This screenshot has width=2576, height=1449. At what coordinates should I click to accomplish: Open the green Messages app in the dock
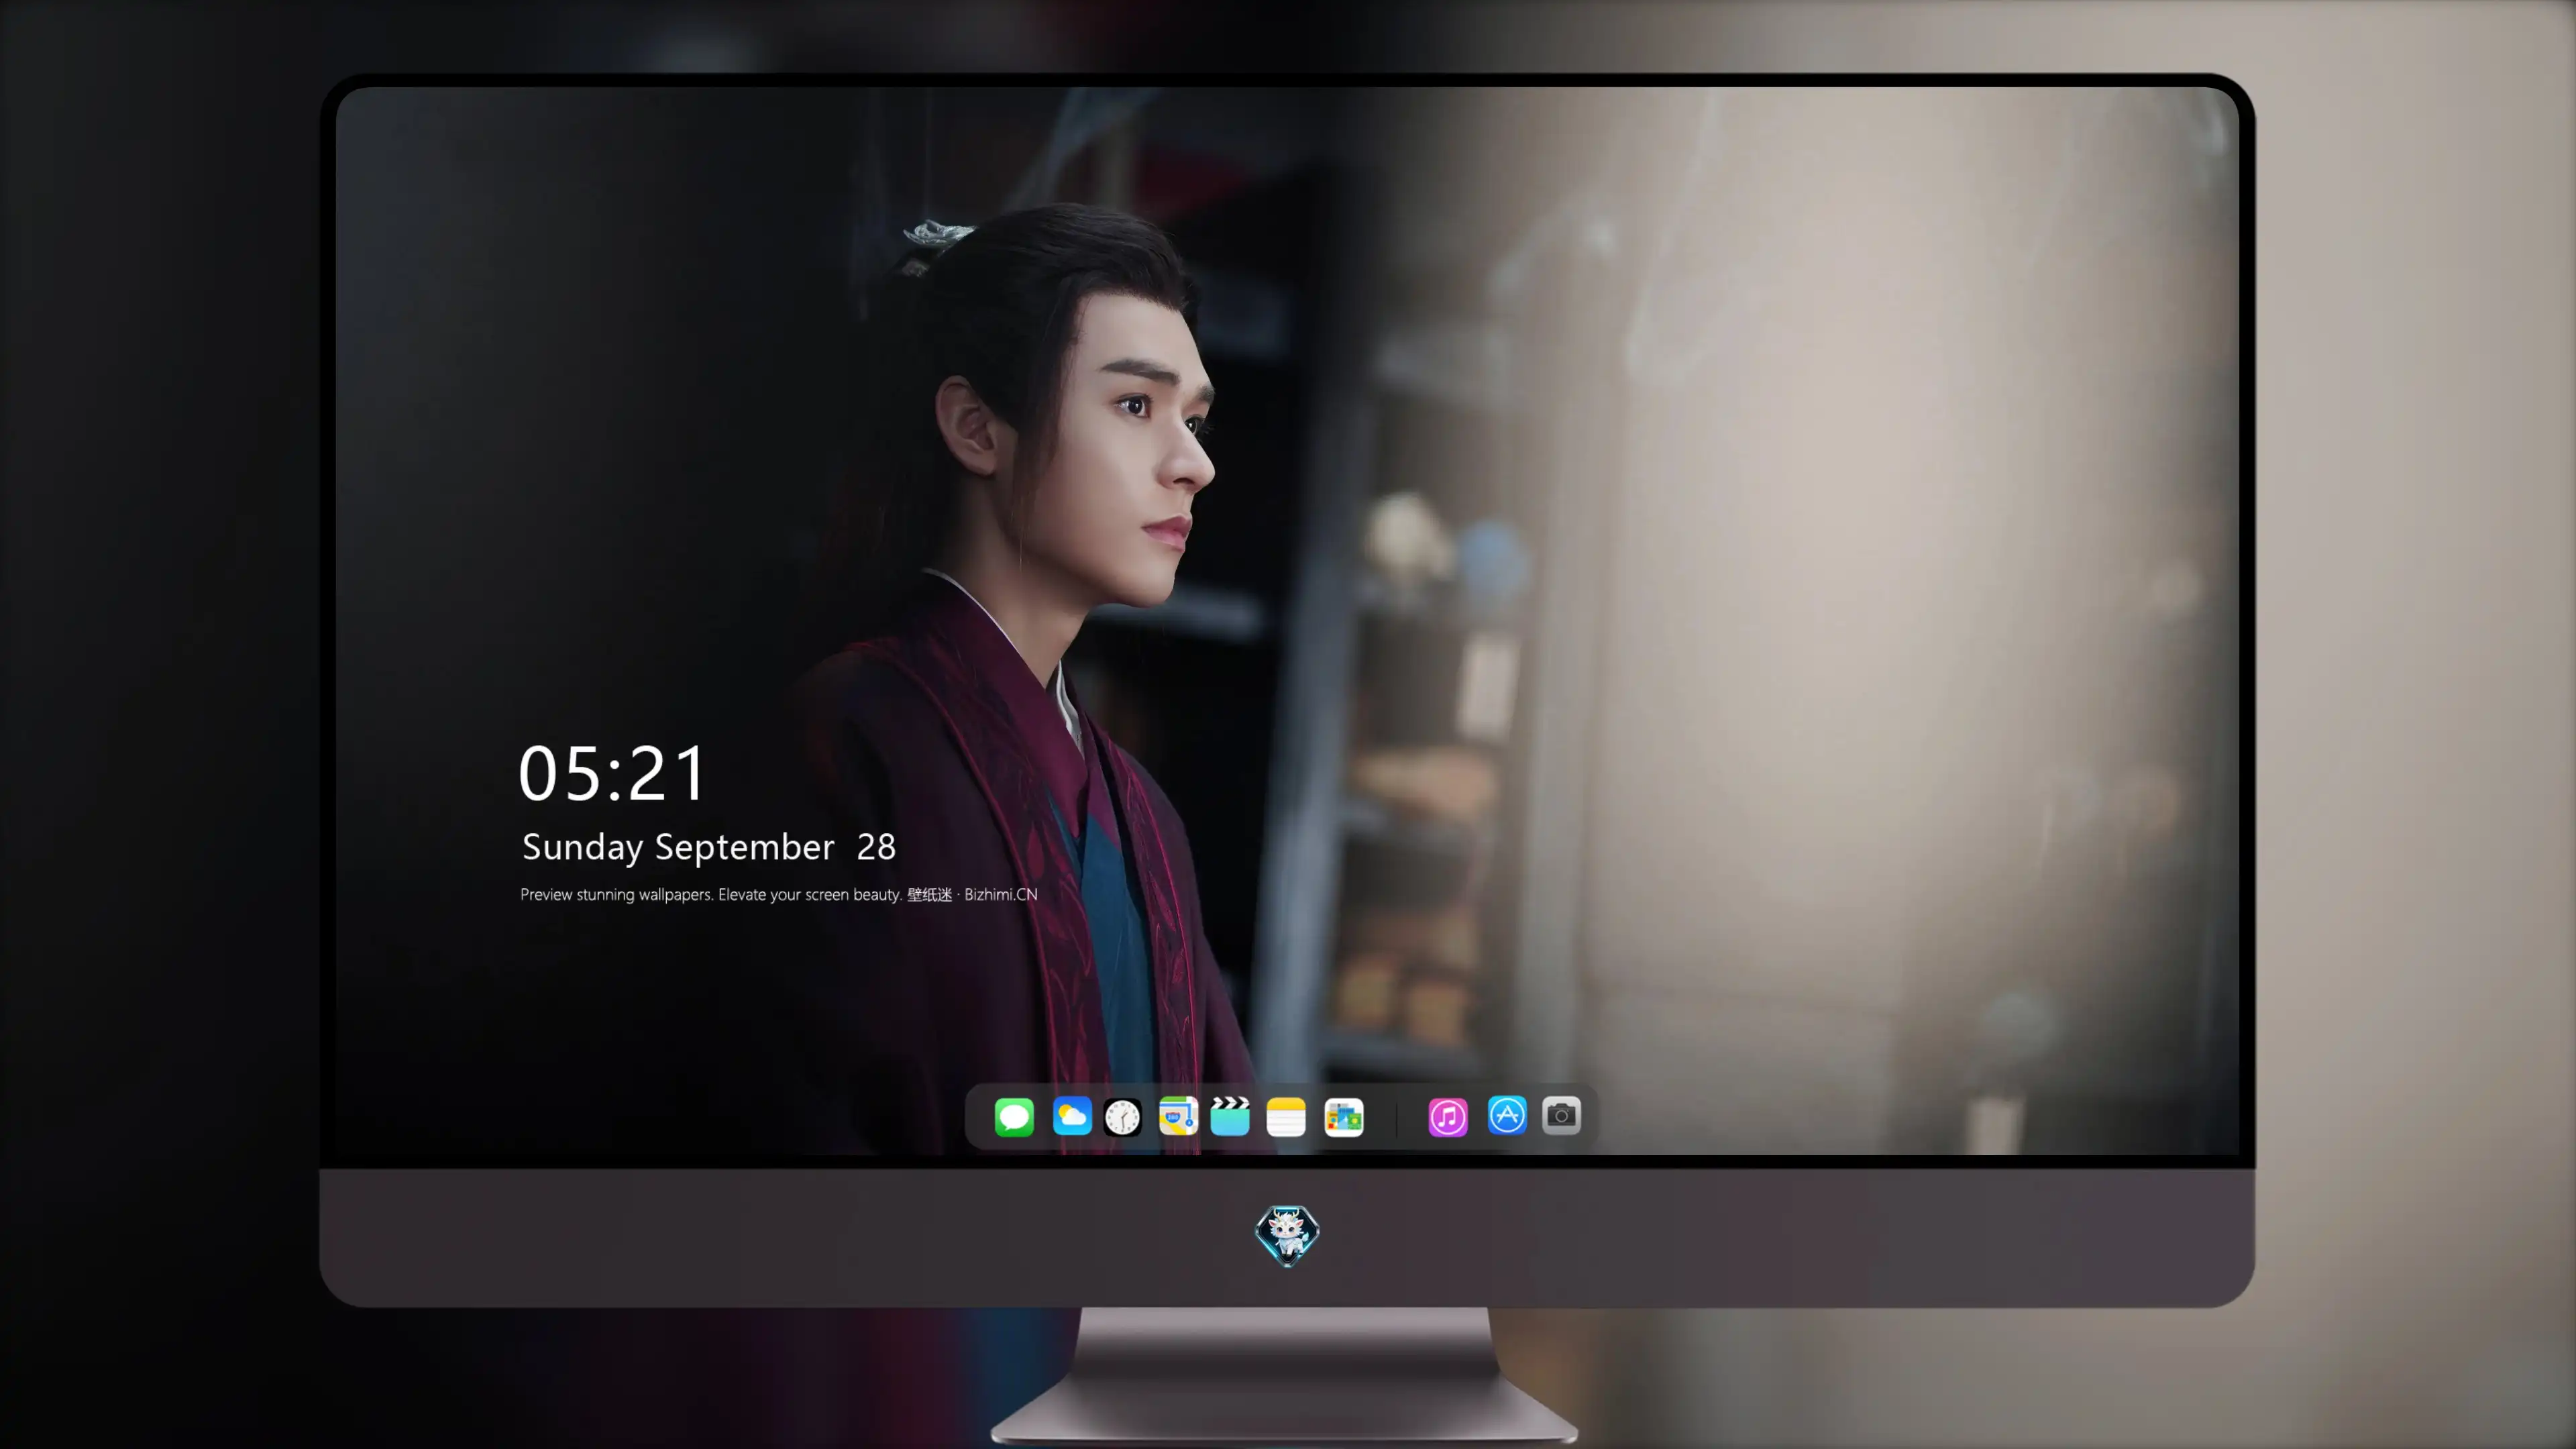click(1014, 1117)
